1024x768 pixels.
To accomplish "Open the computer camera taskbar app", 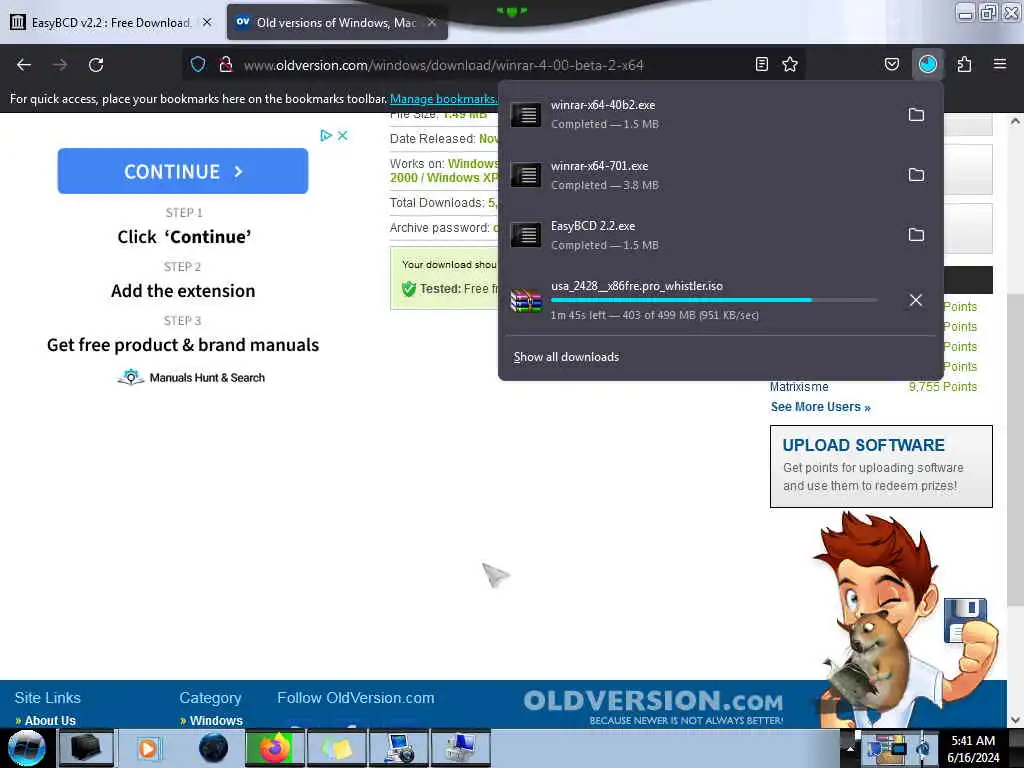I will [398, 748].
